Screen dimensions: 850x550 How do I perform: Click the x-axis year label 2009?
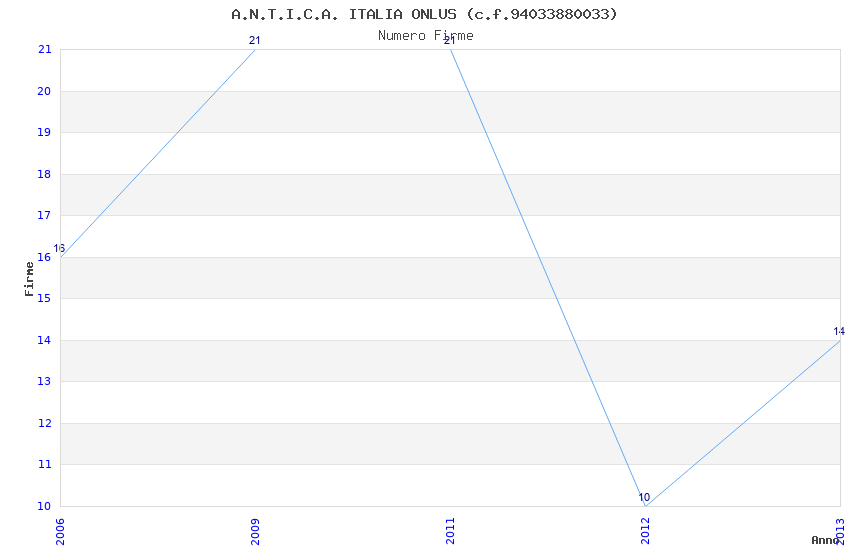255,532
